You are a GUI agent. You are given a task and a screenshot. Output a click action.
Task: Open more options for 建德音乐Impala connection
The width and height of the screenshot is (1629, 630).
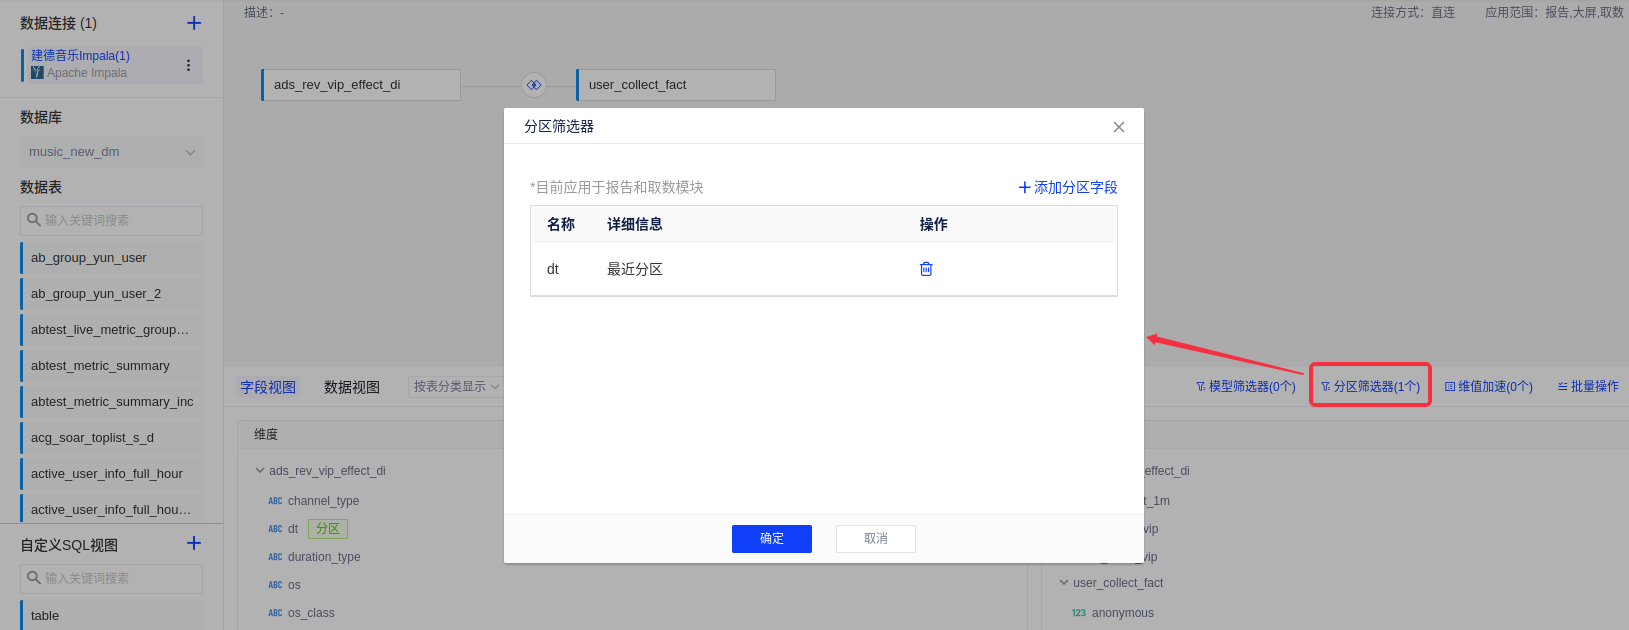(x=188, y=65)
